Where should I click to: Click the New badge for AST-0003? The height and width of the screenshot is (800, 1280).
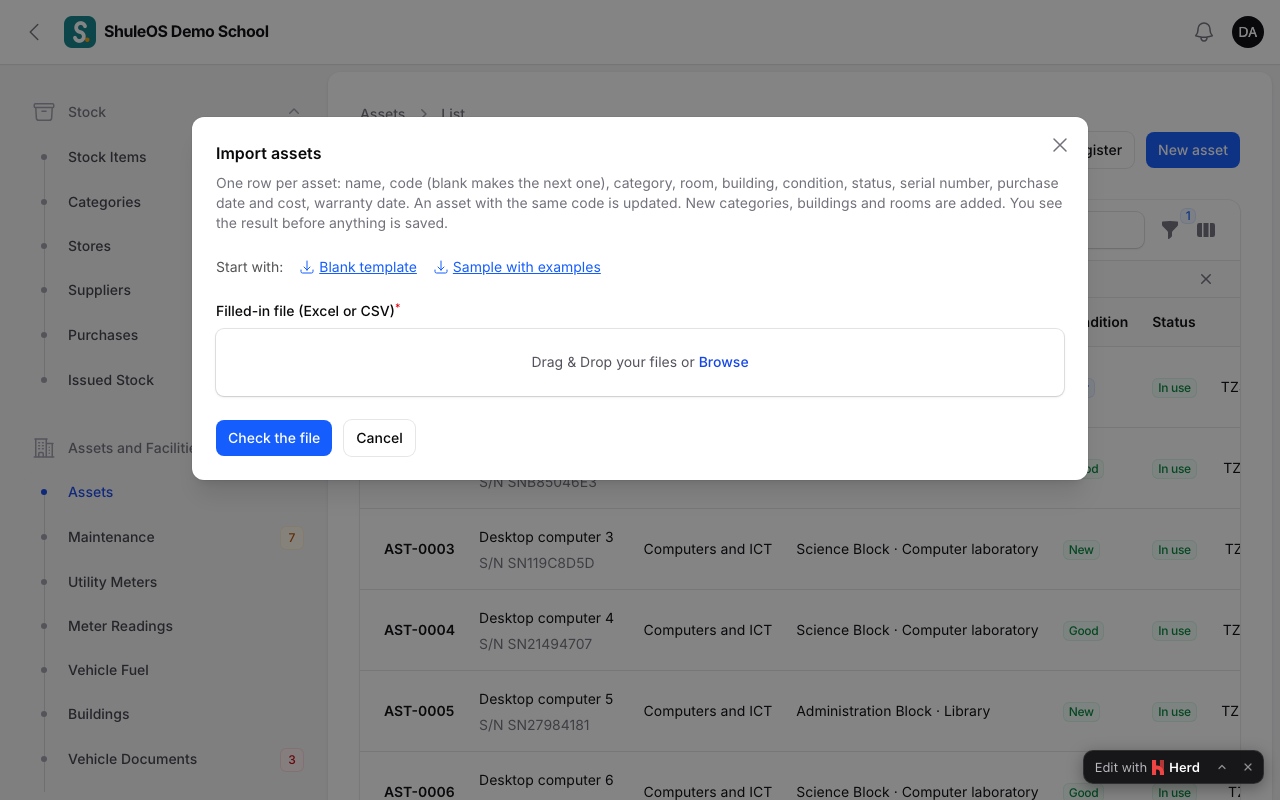(x=1081, y=550)
